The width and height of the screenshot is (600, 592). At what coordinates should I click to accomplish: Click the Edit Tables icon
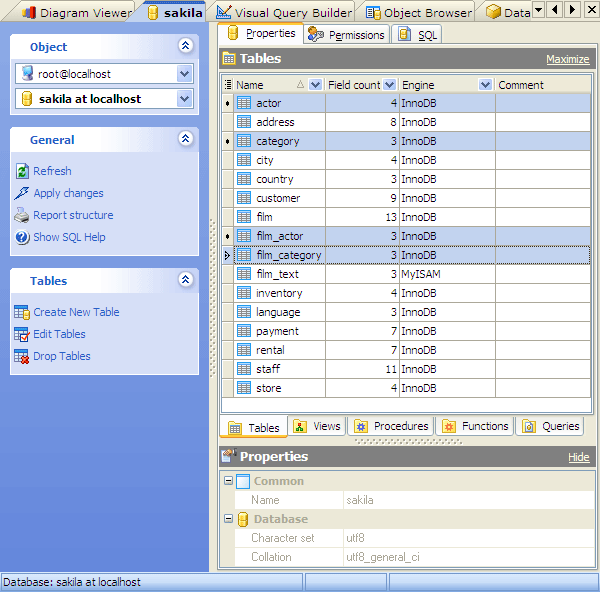coord(22,334)
